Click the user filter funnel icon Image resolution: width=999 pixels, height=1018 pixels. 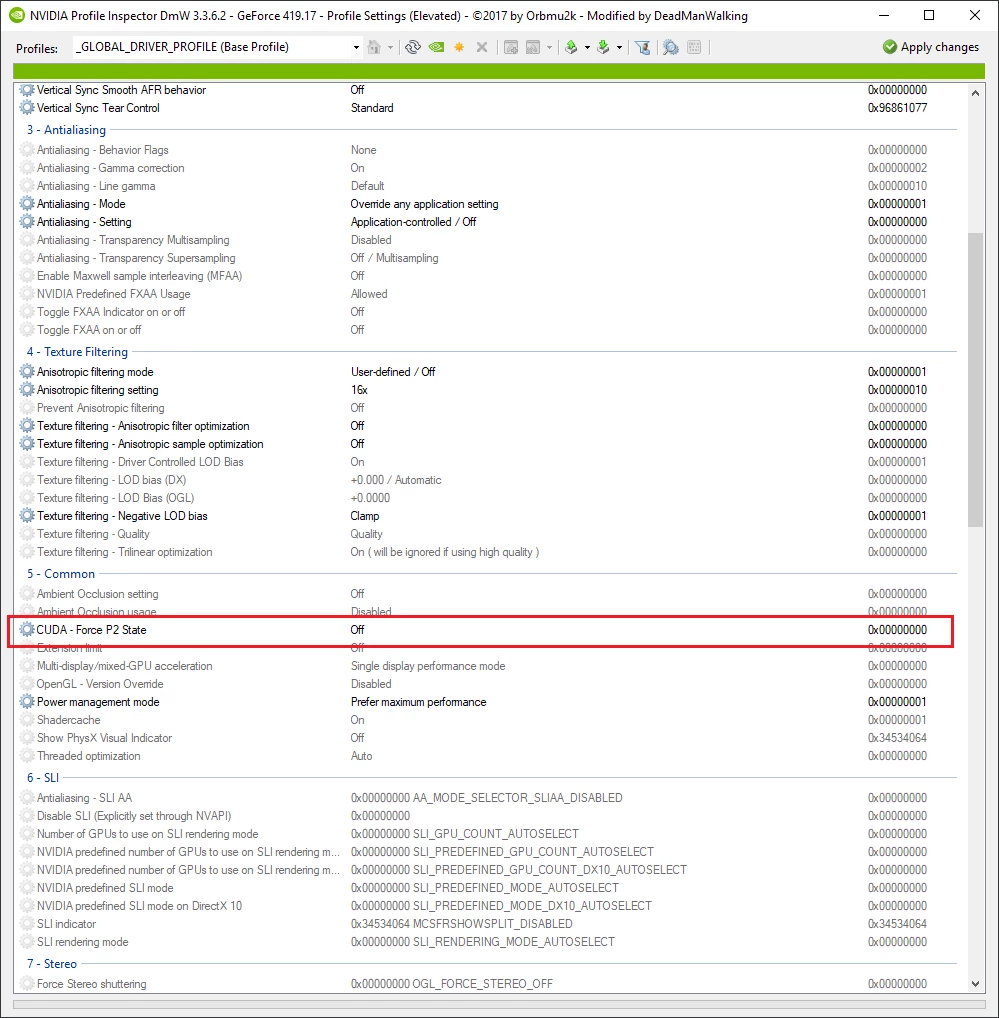click(x=643, y=47)
